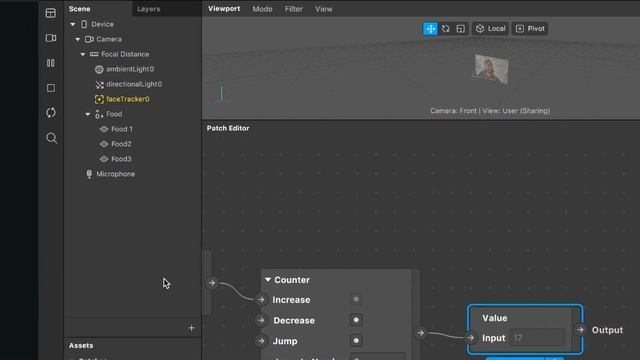Click the Value patch Output port arrow
Screen dimensions: 640x360
point(580,330)
